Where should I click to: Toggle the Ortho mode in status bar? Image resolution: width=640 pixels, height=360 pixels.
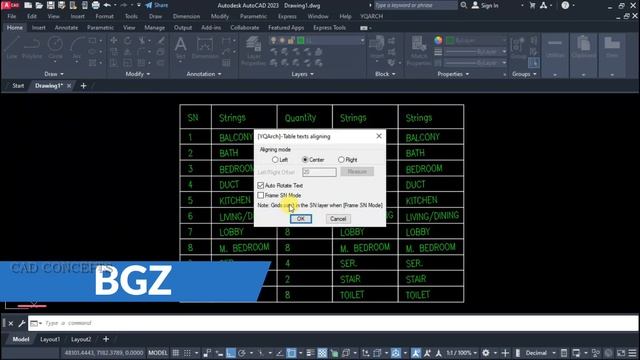point(231,353)
